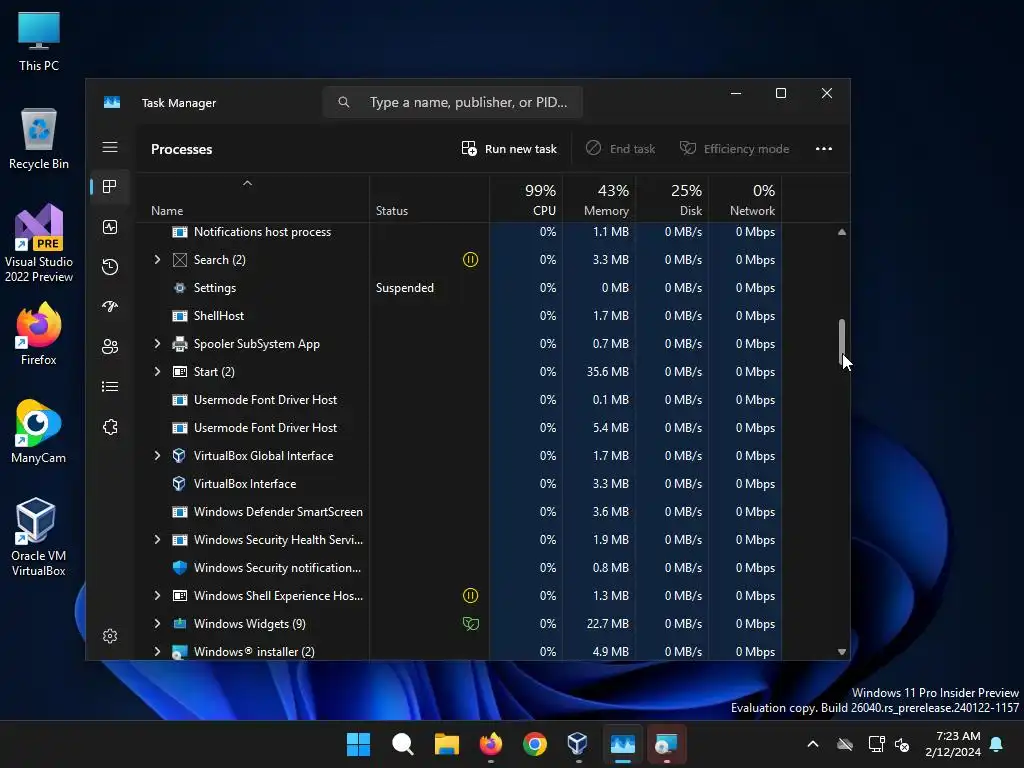Click Run new task button

[x=509, y=149]
